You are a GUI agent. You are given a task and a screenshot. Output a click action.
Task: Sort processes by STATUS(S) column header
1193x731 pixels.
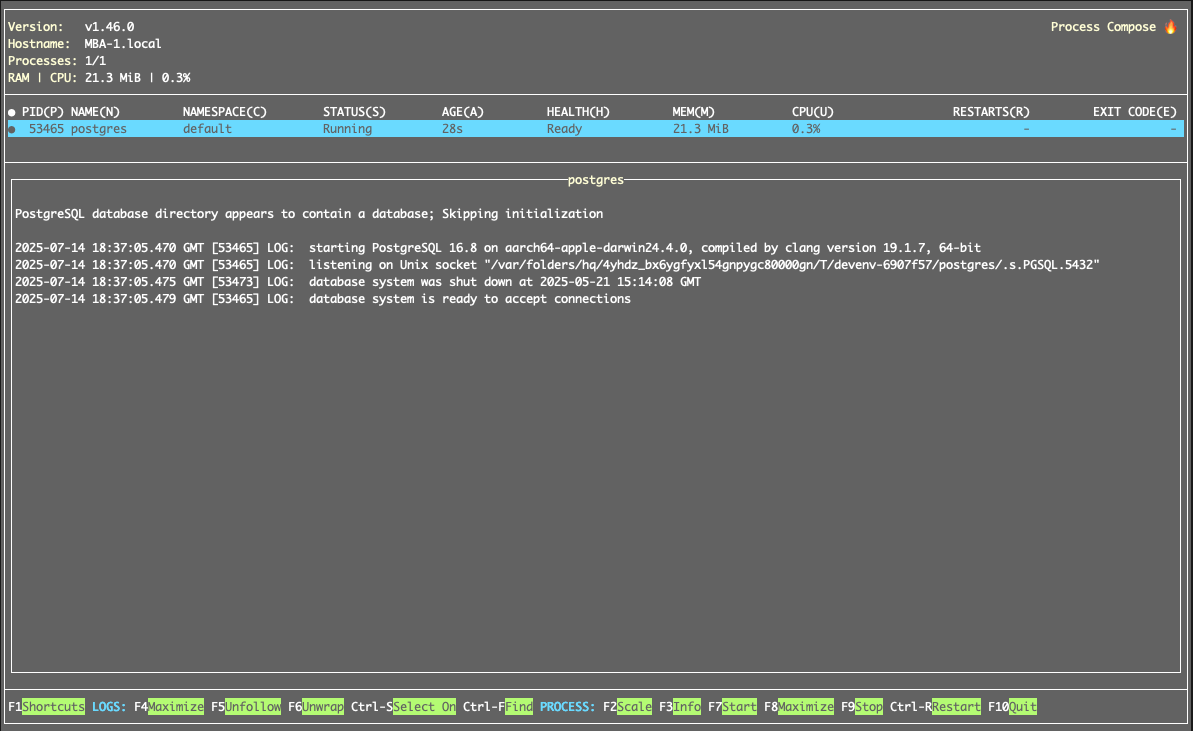pyautogui.click(x=353, y=112)
